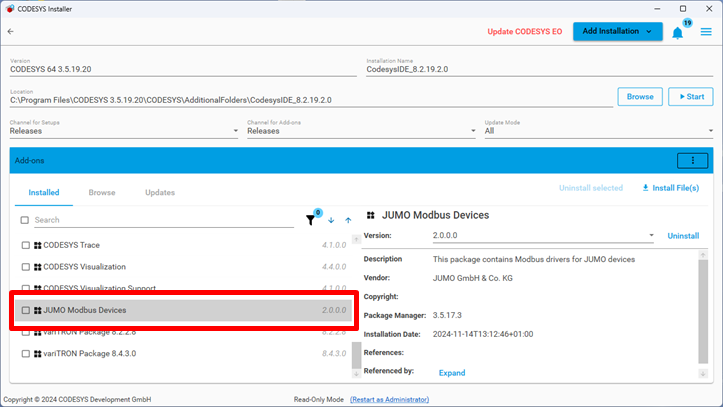The height and width of the screenshot is (407, 723).
Task: Select the JUMO Modbus Devices row
Action: click(x=184, y=310)
